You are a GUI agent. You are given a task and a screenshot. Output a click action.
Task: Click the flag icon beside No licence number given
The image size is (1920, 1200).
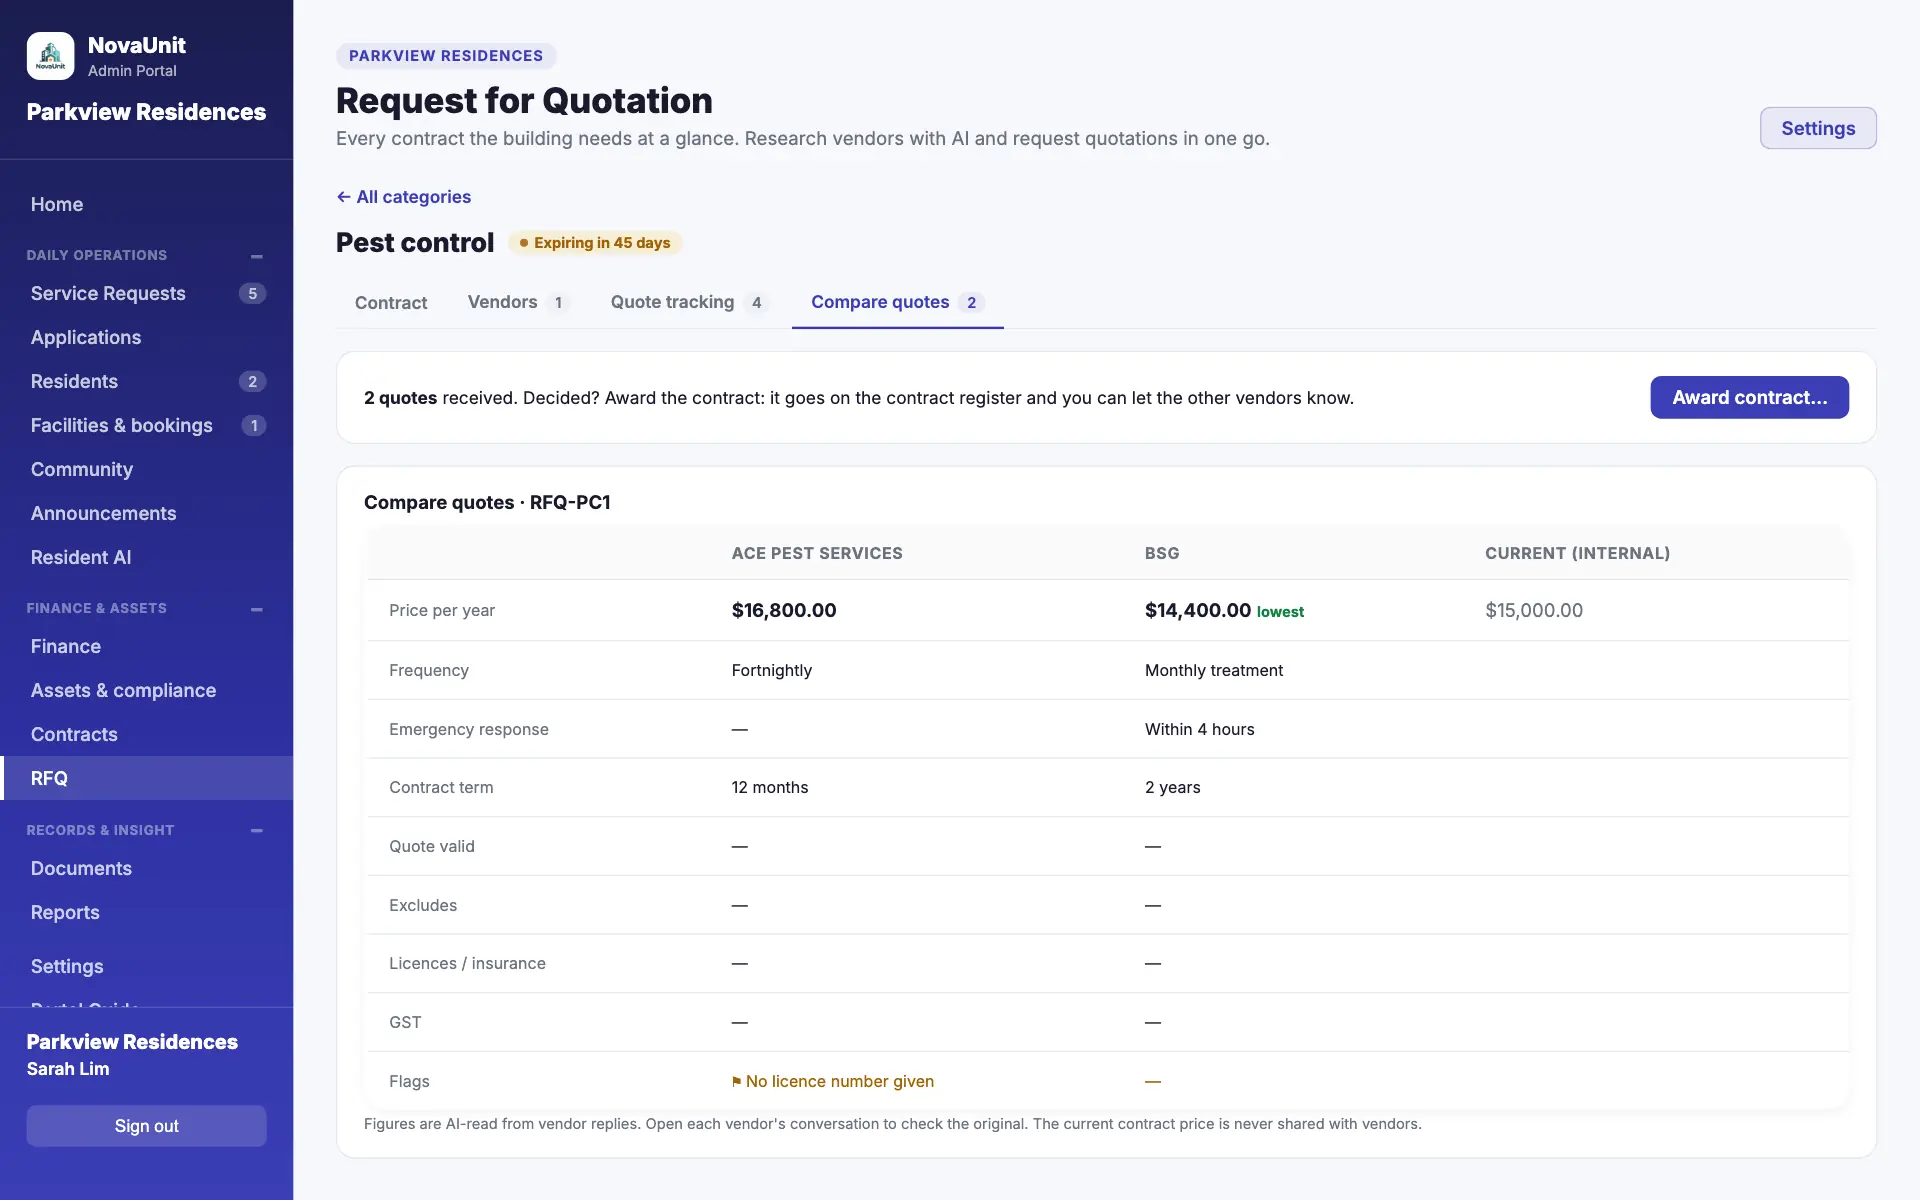click(x=737, y=1082)
